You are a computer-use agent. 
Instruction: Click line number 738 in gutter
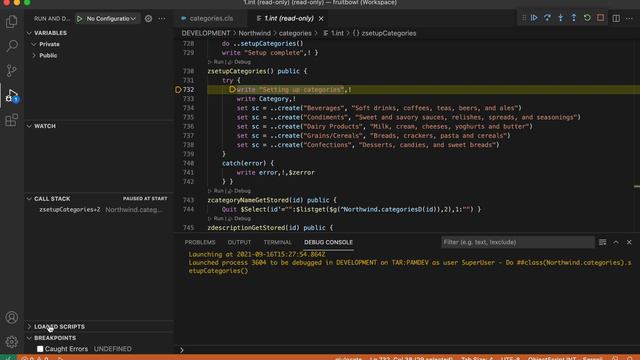pos(189,145)
